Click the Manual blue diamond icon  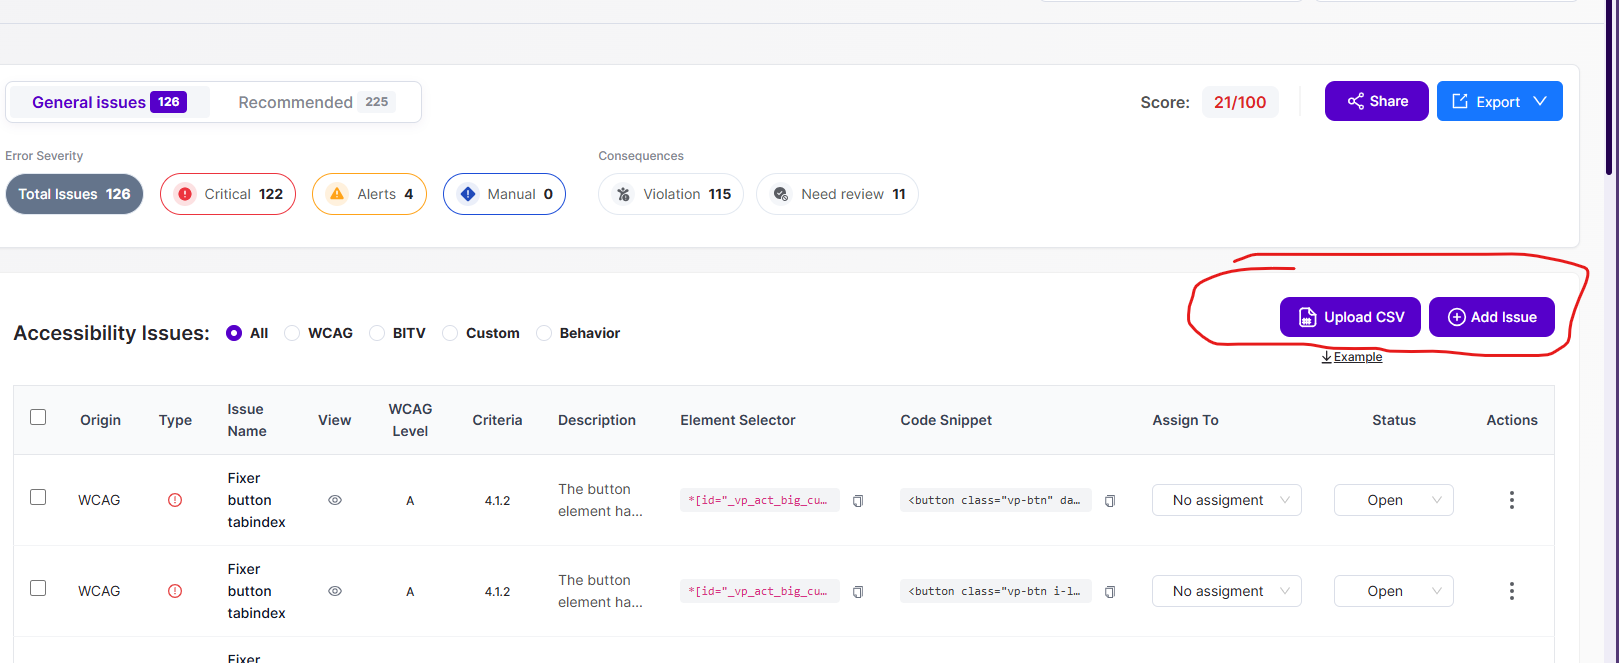click(468, 194)
